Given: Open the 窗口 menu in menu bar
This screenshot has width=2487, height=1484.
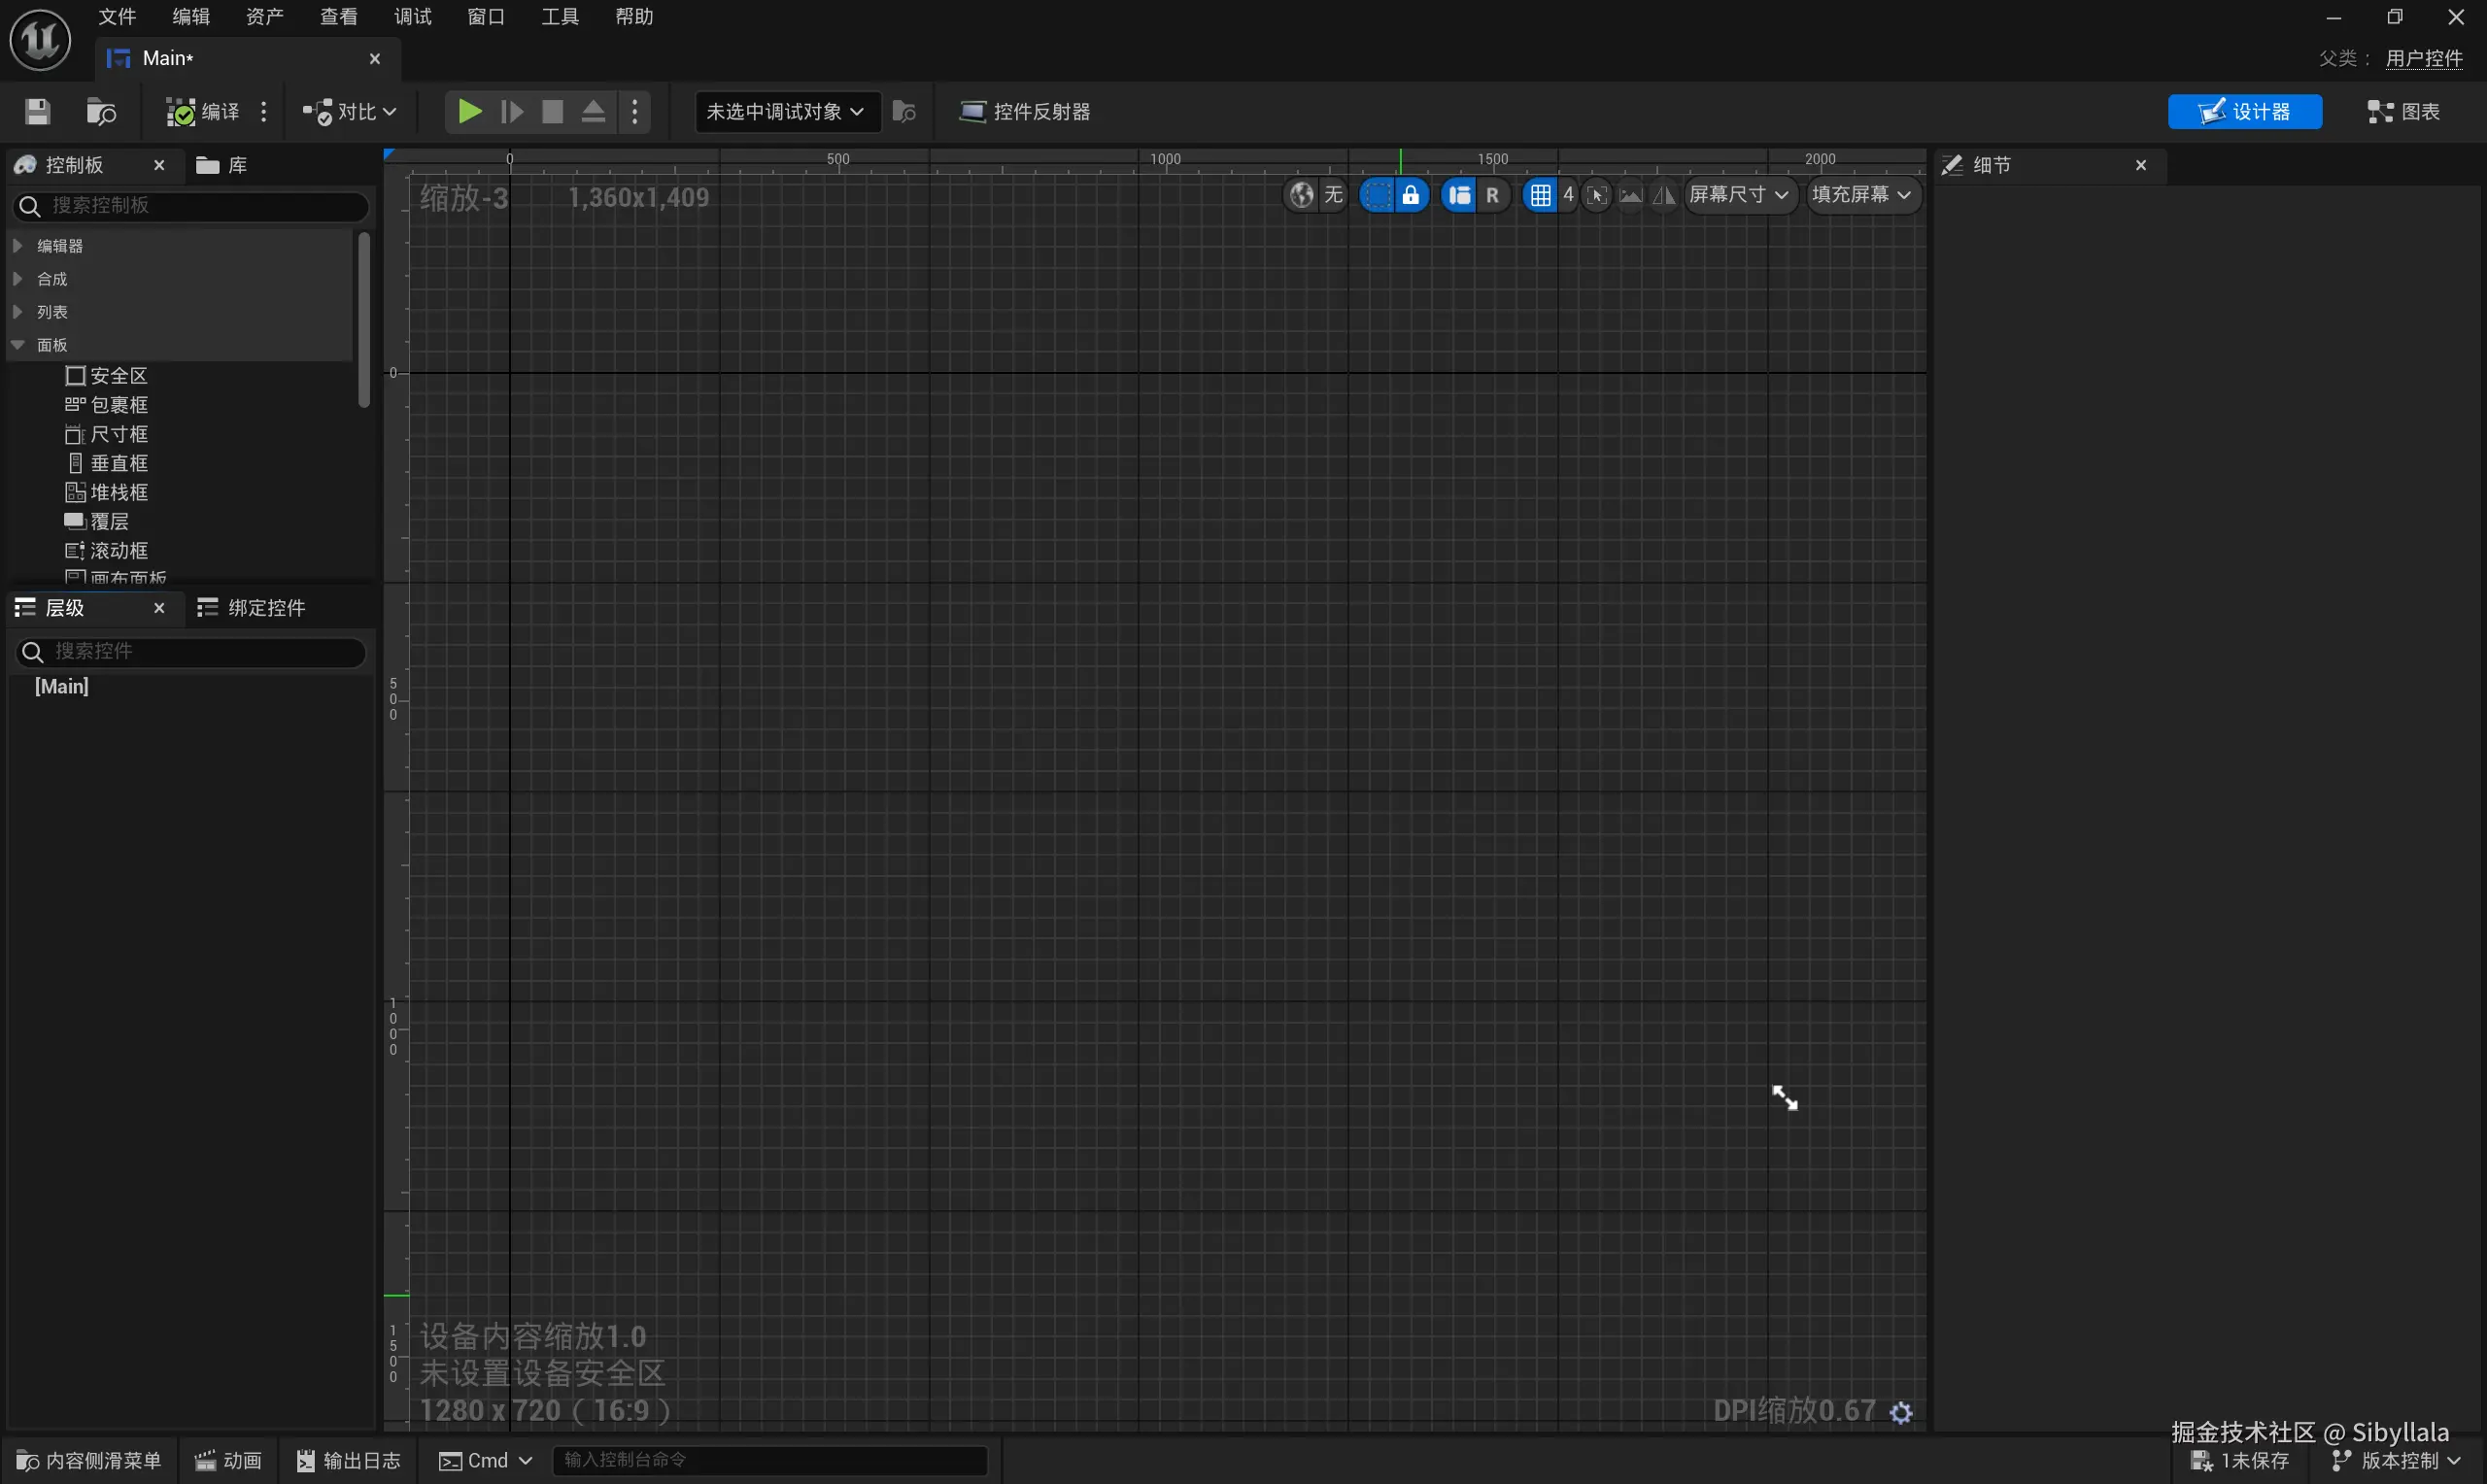Looking at the screenshot, I should [x=486, y=16].
